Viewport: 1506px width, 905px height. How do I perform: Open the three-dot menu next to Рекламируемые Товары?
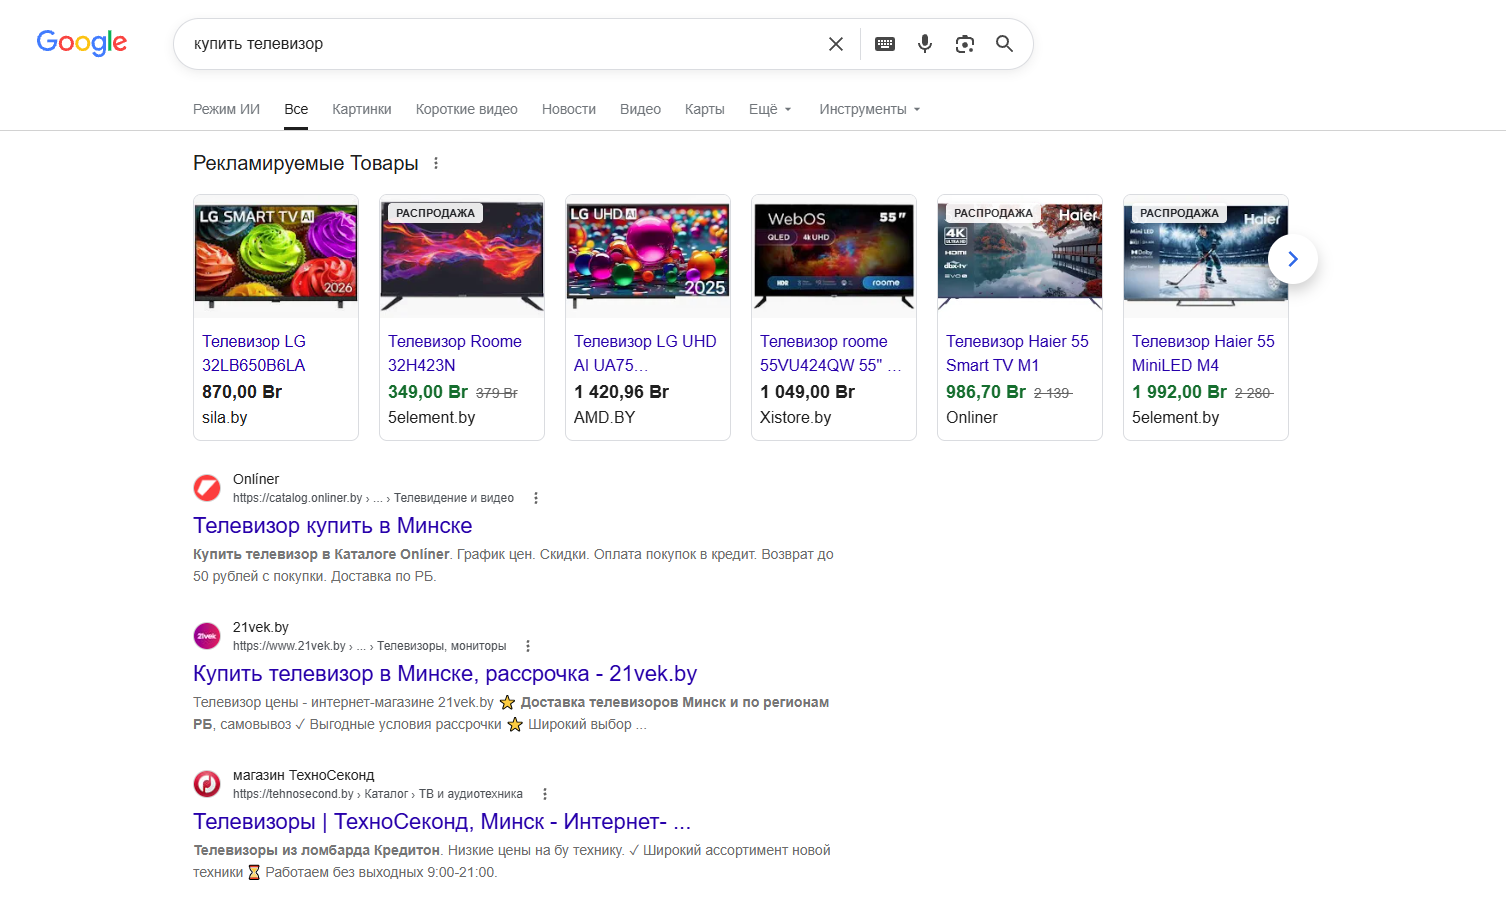[436, 163]
